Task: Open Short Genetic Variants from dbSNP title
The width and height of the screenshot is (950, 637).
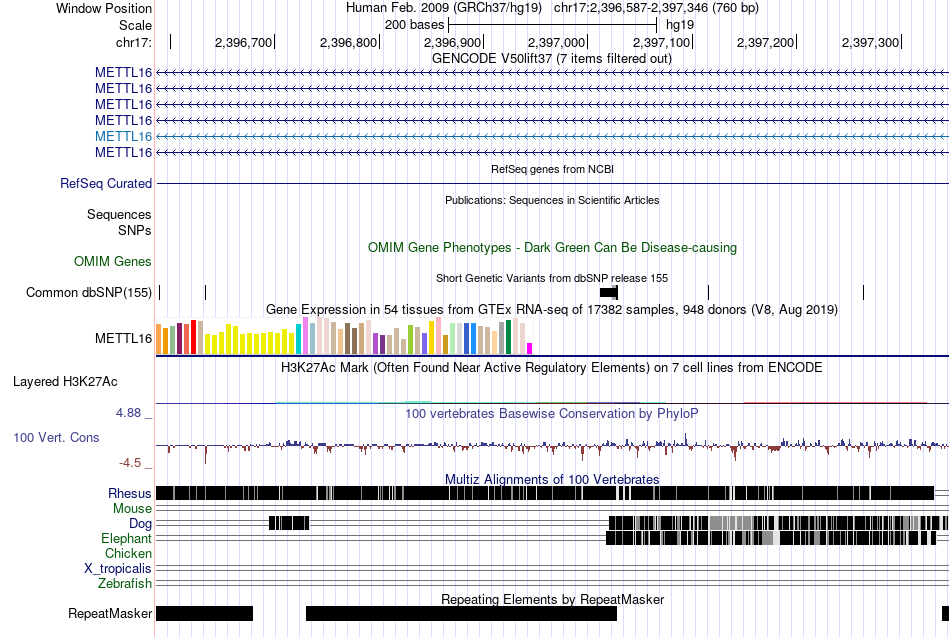Action: [x=552, y=278]
